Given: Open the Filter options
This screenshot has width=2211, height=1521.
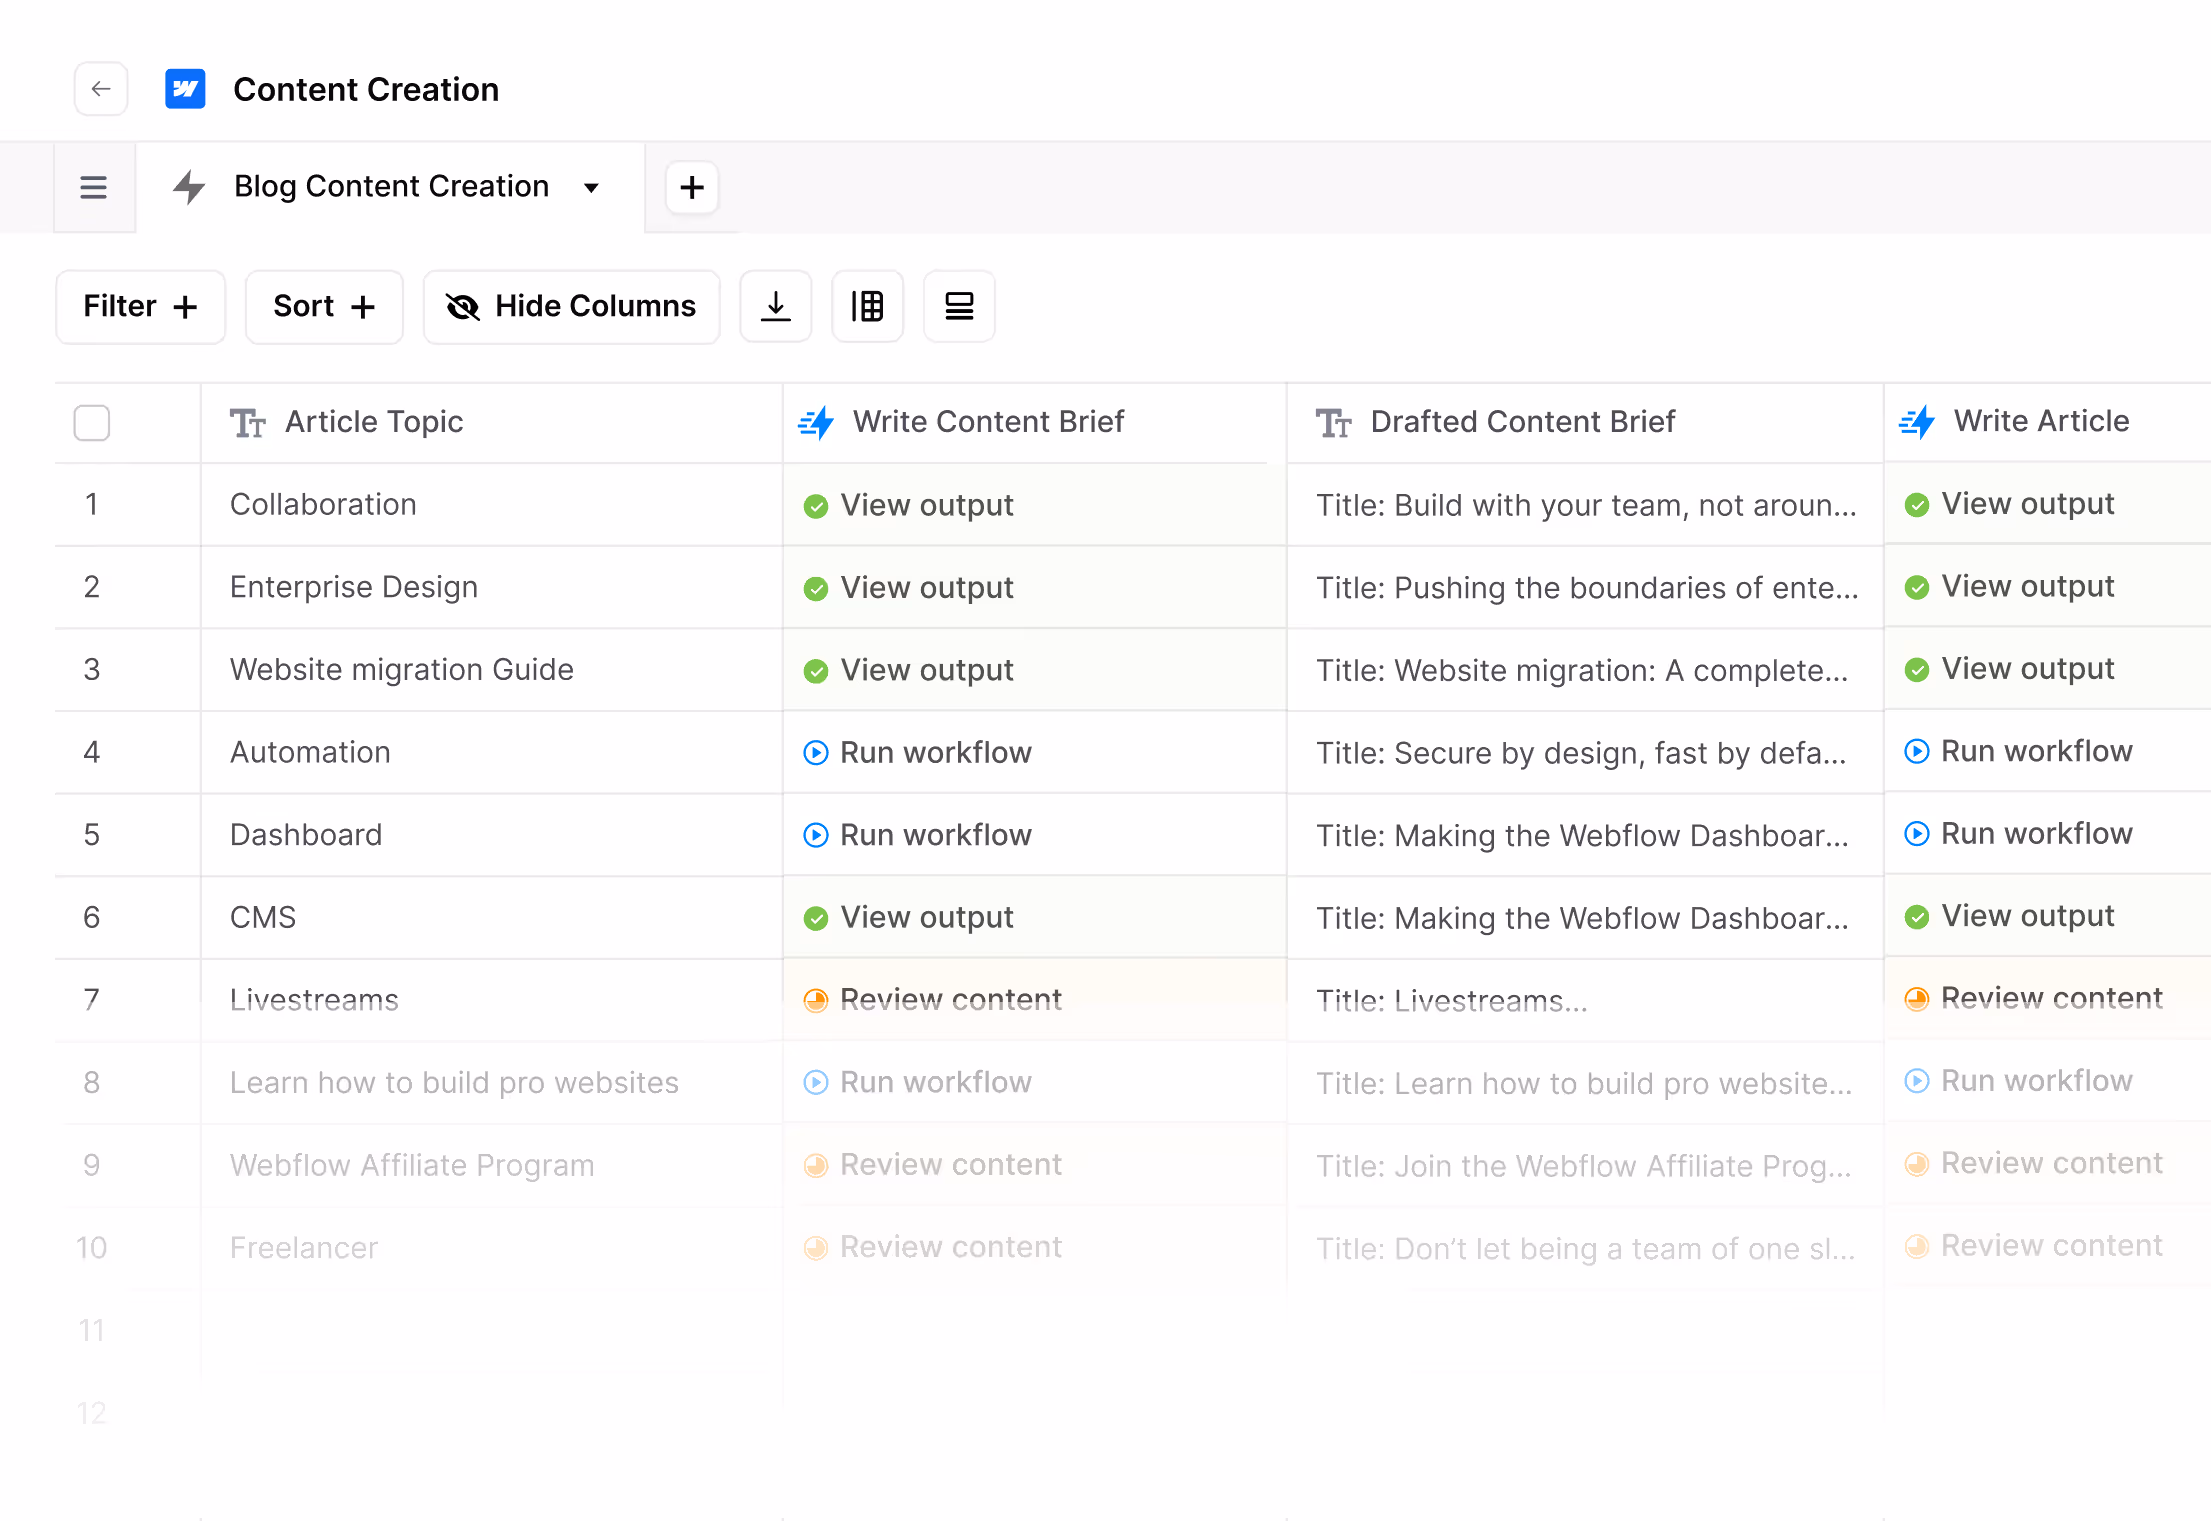Looking at the screenshot, I should click(x=140, y=306).
